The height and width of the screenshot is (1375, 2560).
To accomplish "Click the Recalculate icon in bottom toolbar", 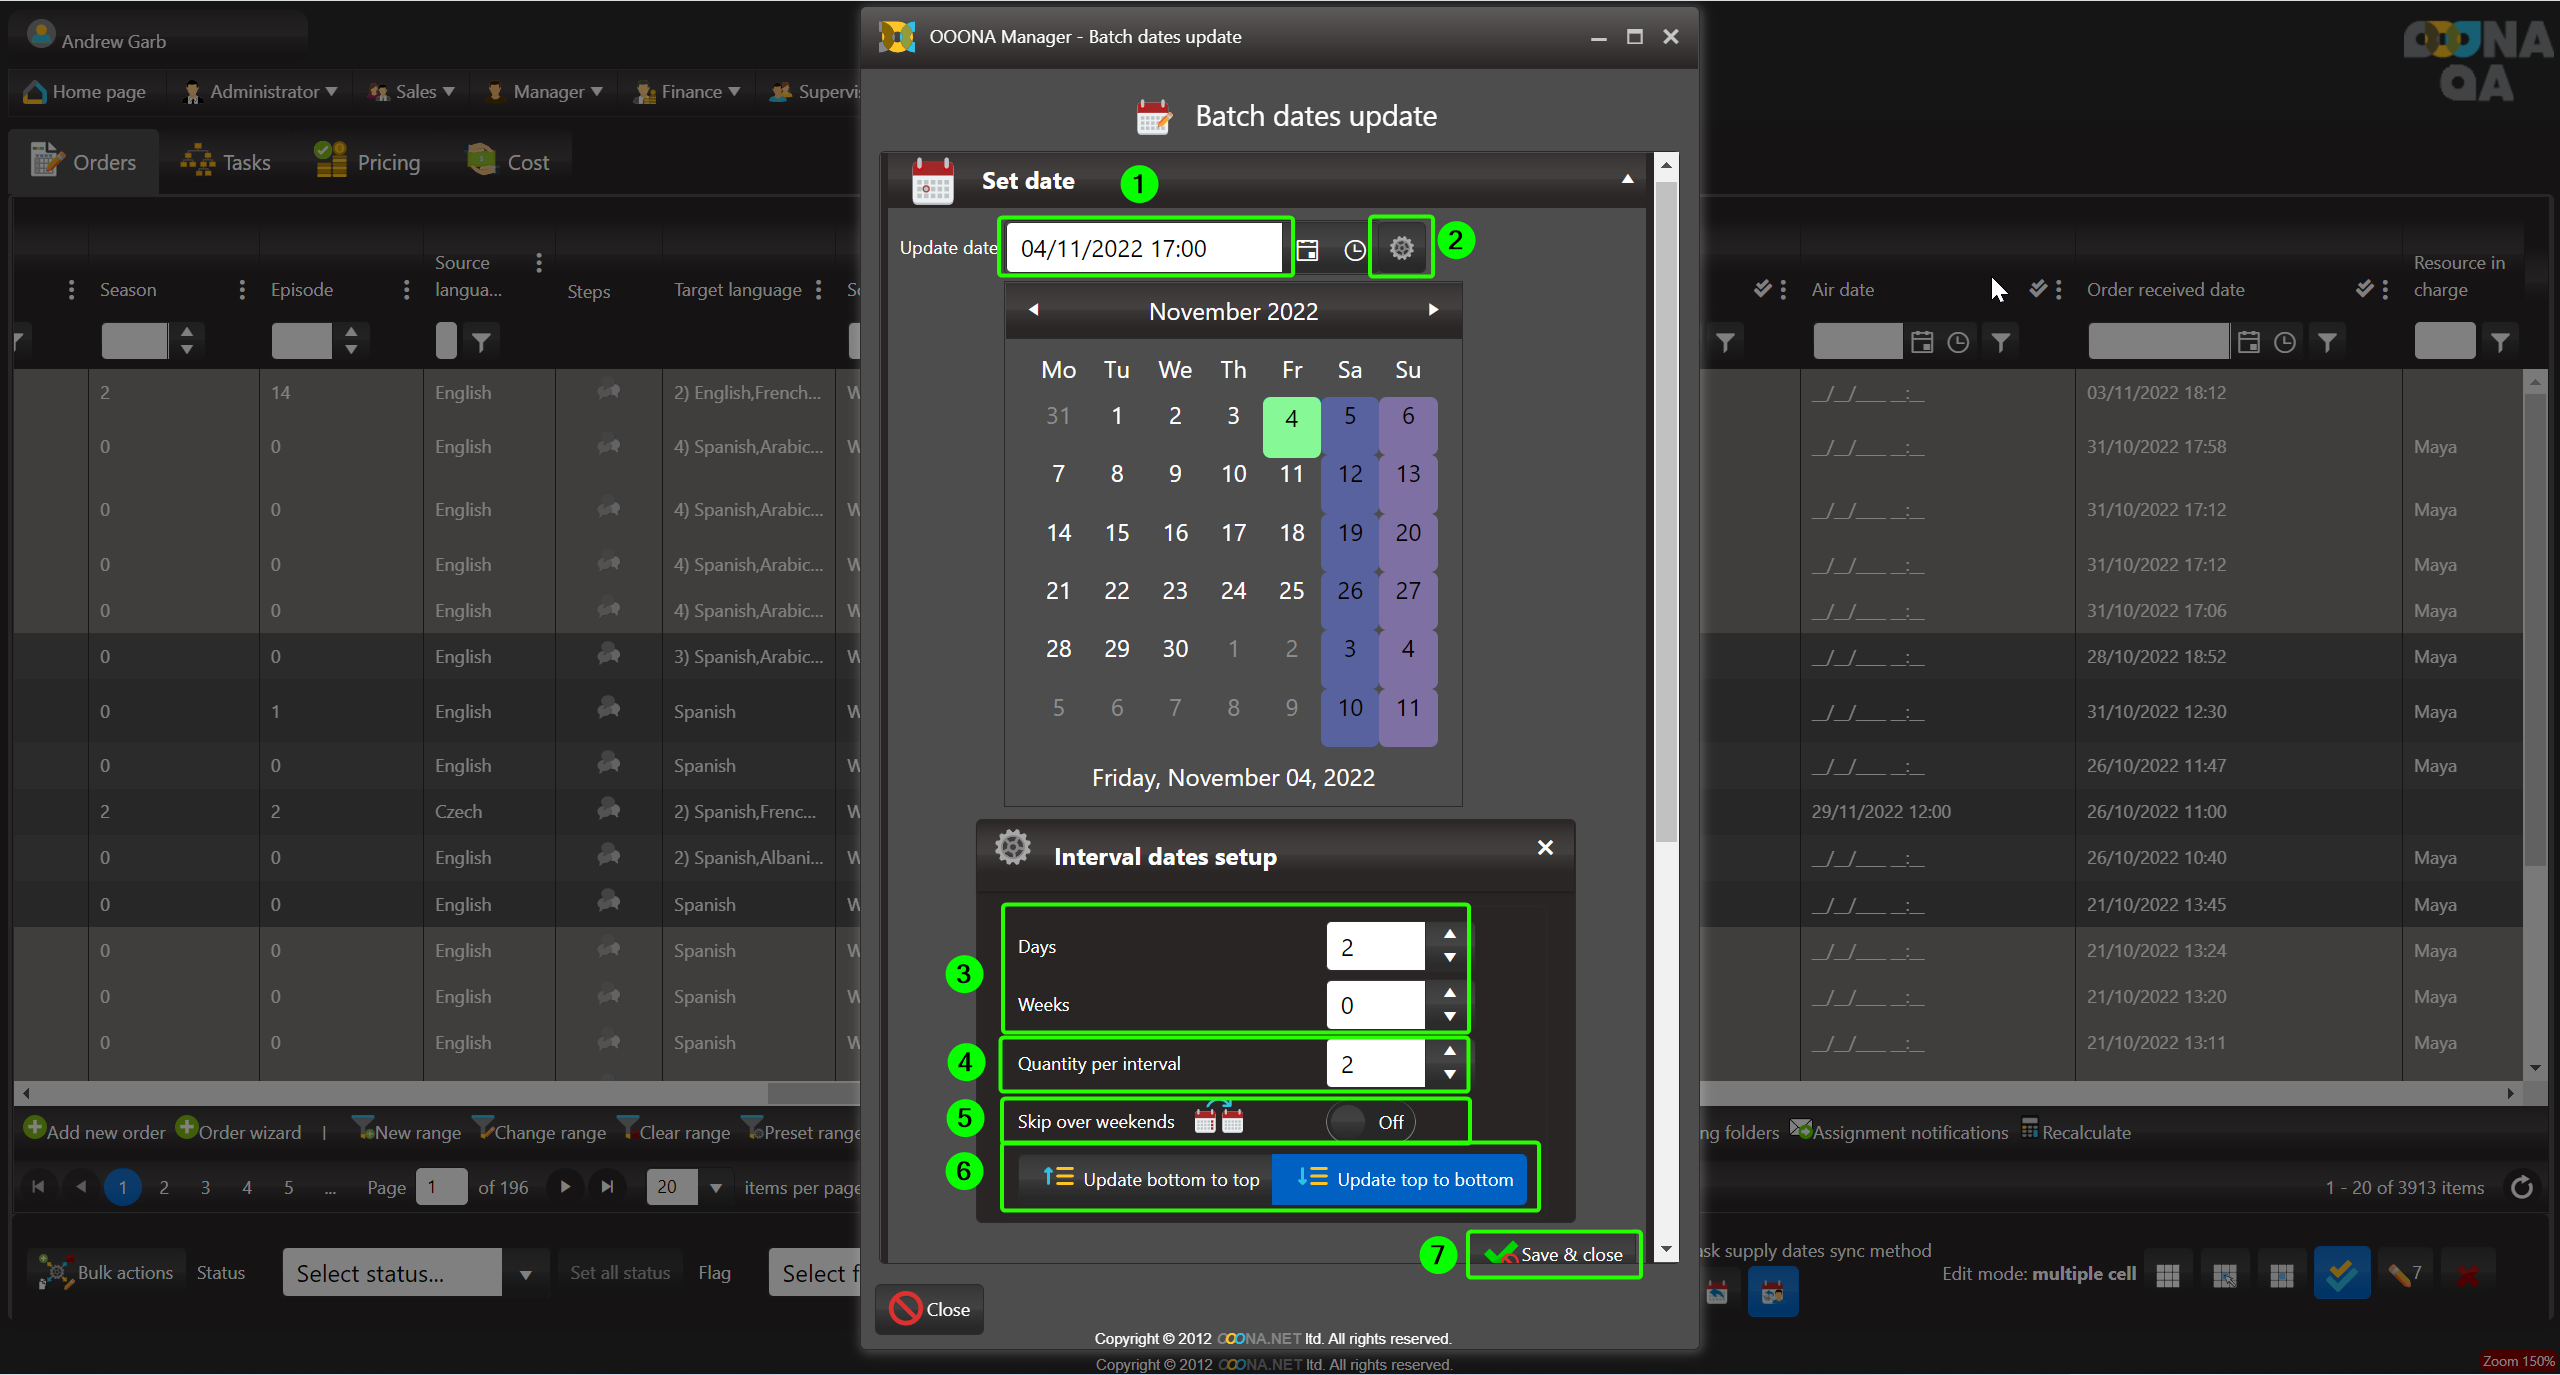I will [2029, 1130].
